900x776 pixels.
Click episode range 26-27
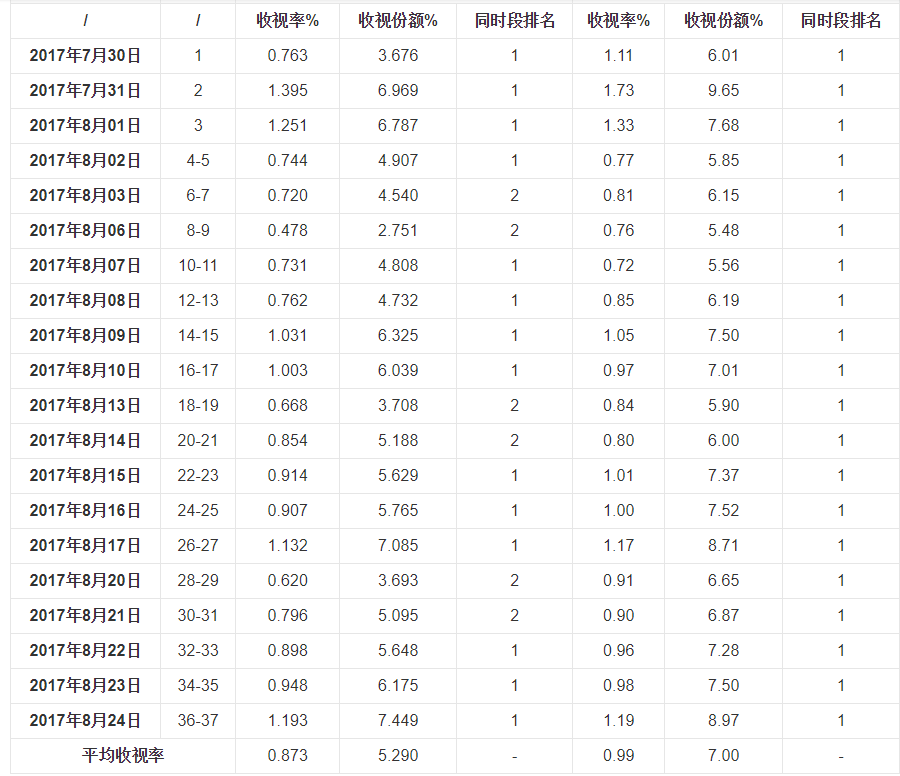coord(198,546)
